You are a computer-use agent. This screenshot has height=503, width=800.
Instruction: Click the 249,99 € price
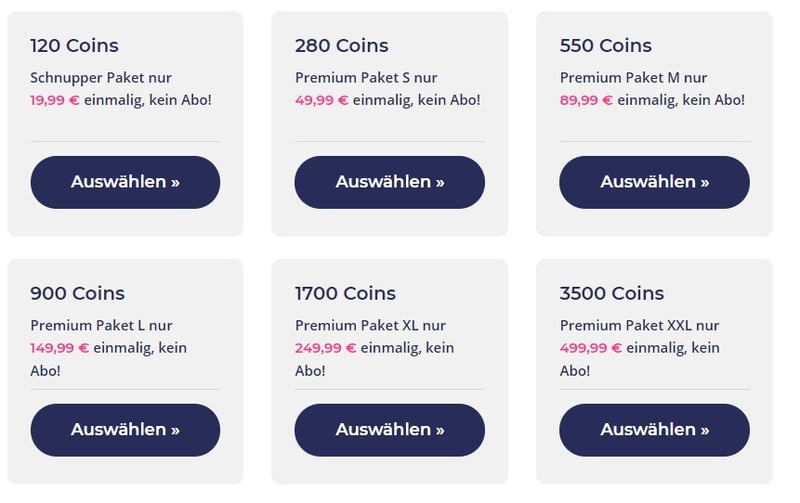click(x=326, y=348)
